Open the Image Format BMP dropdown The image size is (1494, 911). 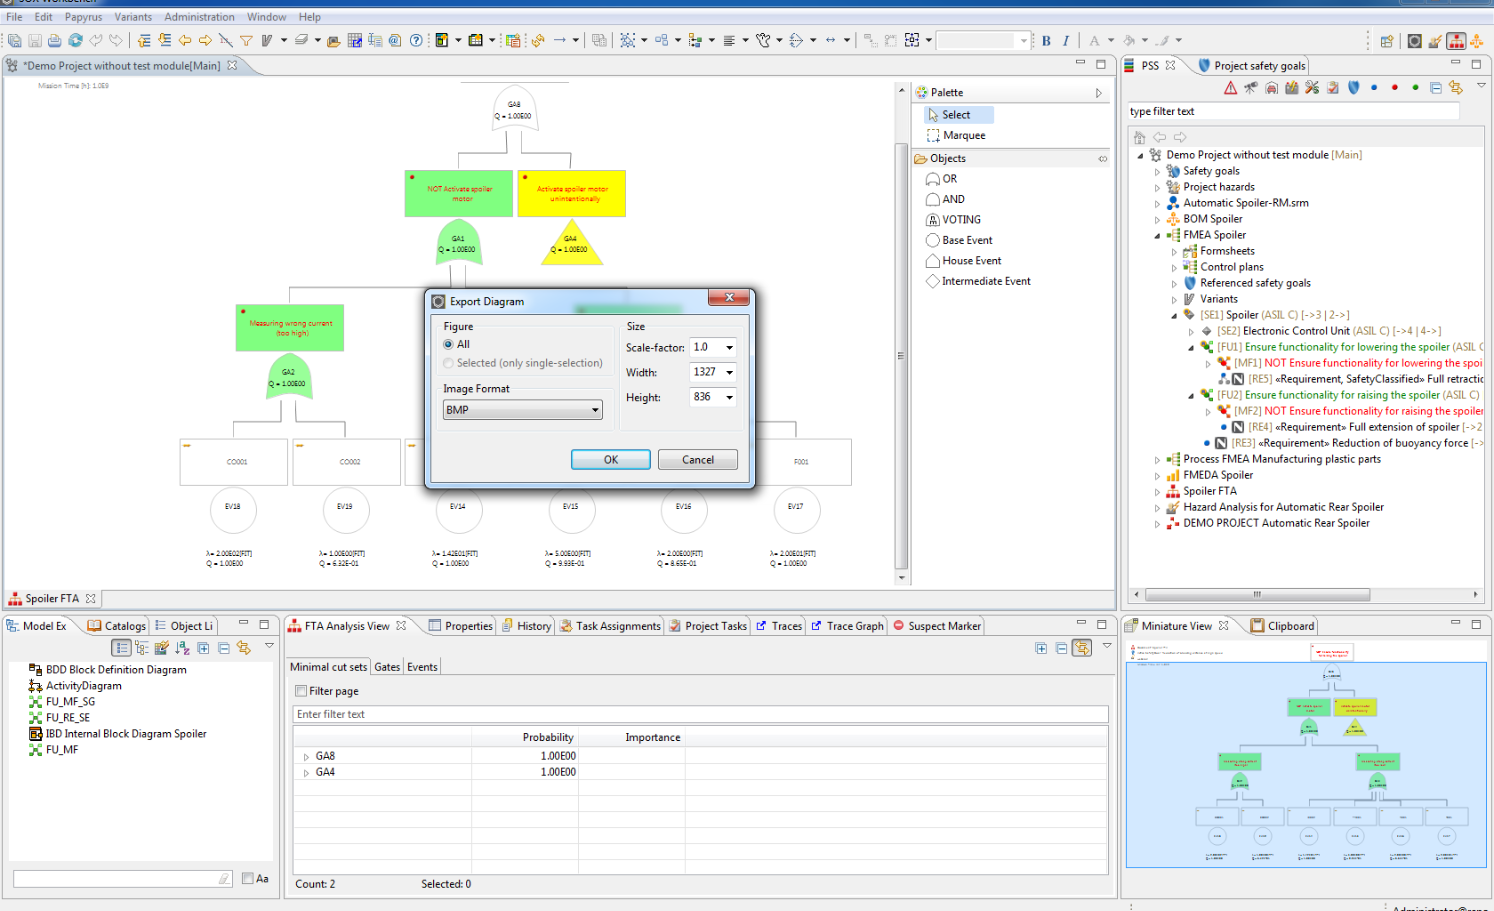pyautogui.click(x=522, y=410)
